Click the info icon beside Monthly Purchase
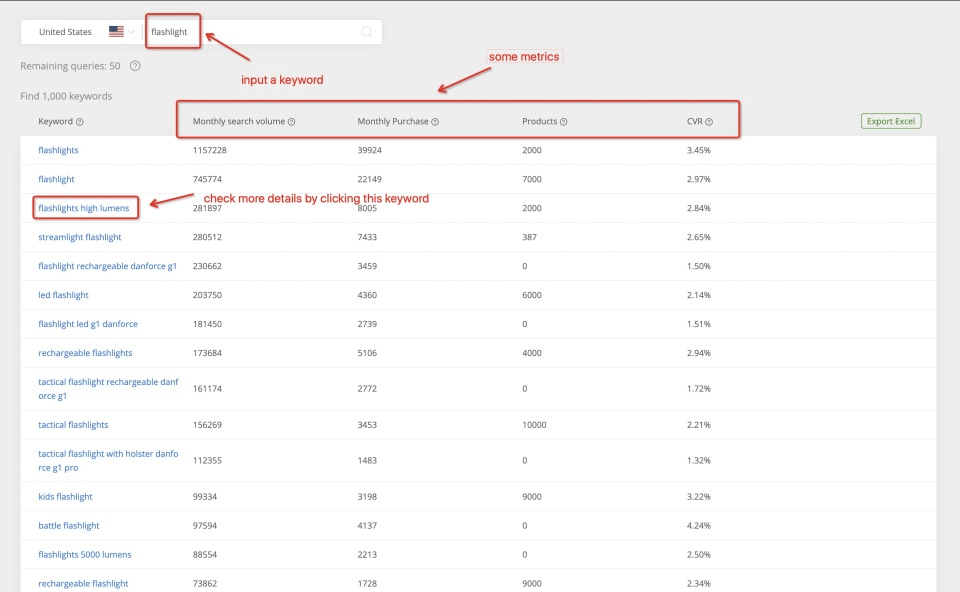 click(x=435, y=122)
